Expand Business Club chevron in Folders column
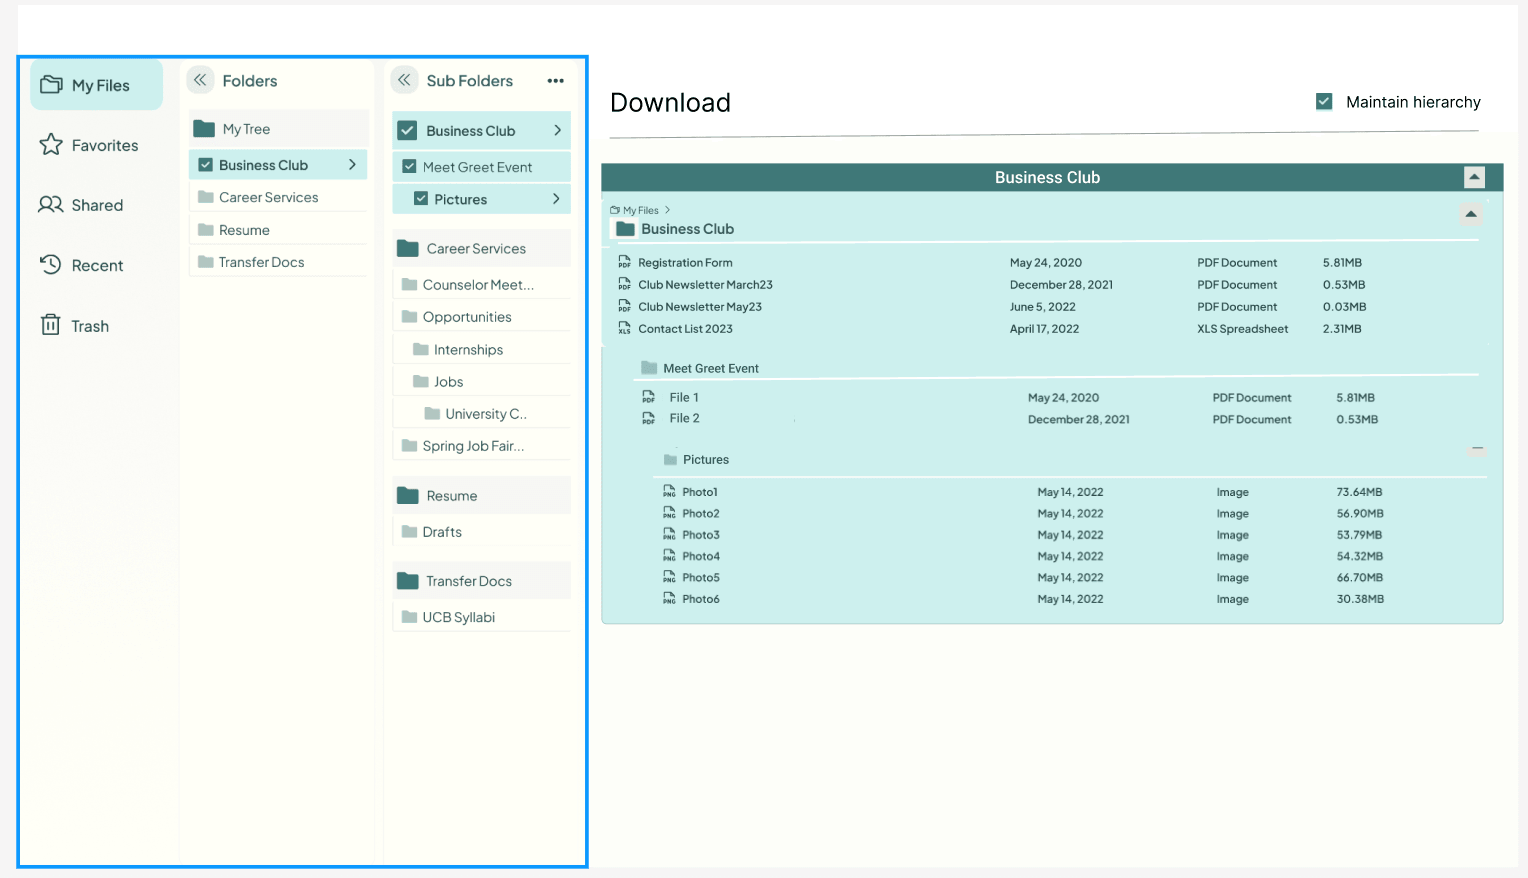The width and height of the screenshot is (1528, 878). click(x=352, y=165)
